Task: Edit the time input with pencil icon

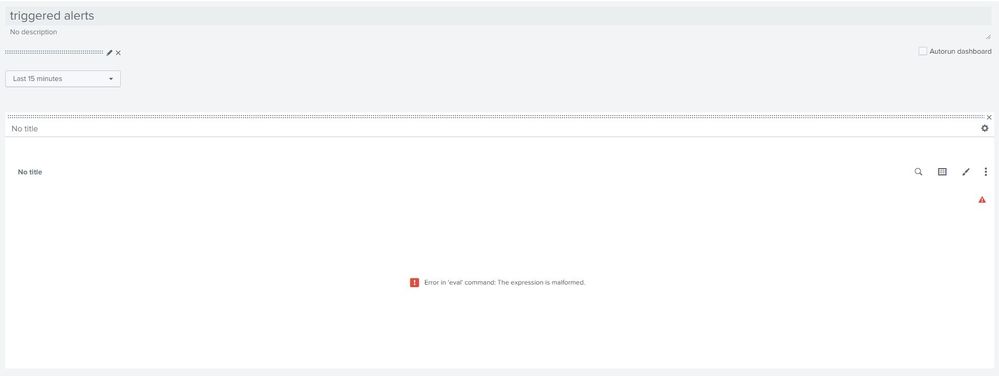Action: [110, 52]
